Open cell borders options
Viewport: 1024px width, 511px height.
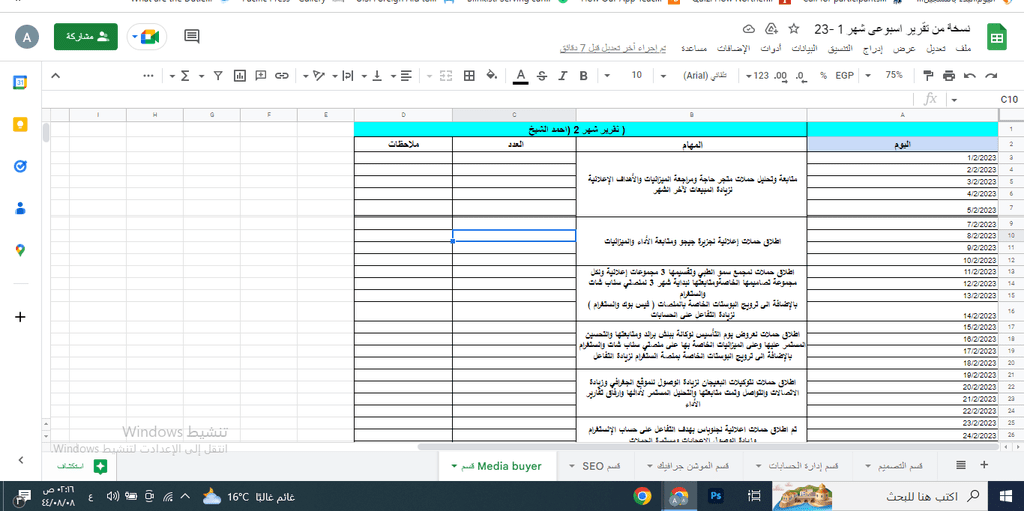click(469, 76)
